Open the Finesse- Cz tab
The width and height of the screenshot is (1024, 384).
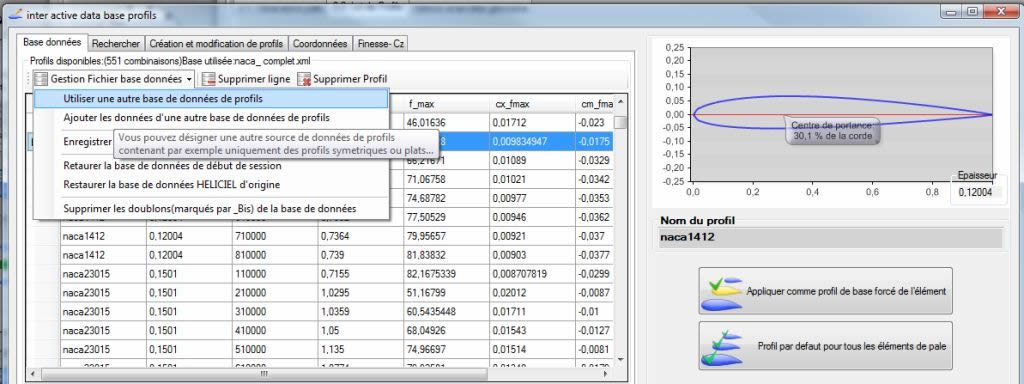pyautogui.click(x=381, y=44)
